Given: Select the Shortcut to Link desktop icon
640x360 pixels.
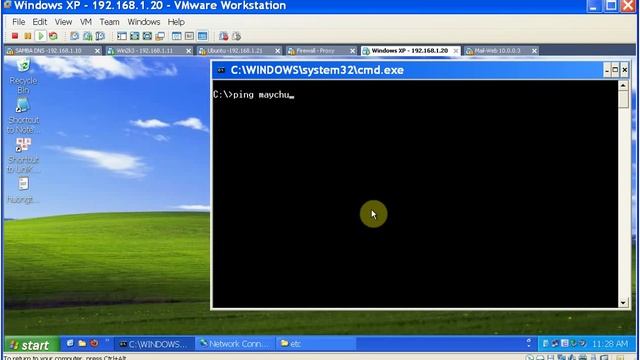Looking at the screenshot, I should point(23,156).
